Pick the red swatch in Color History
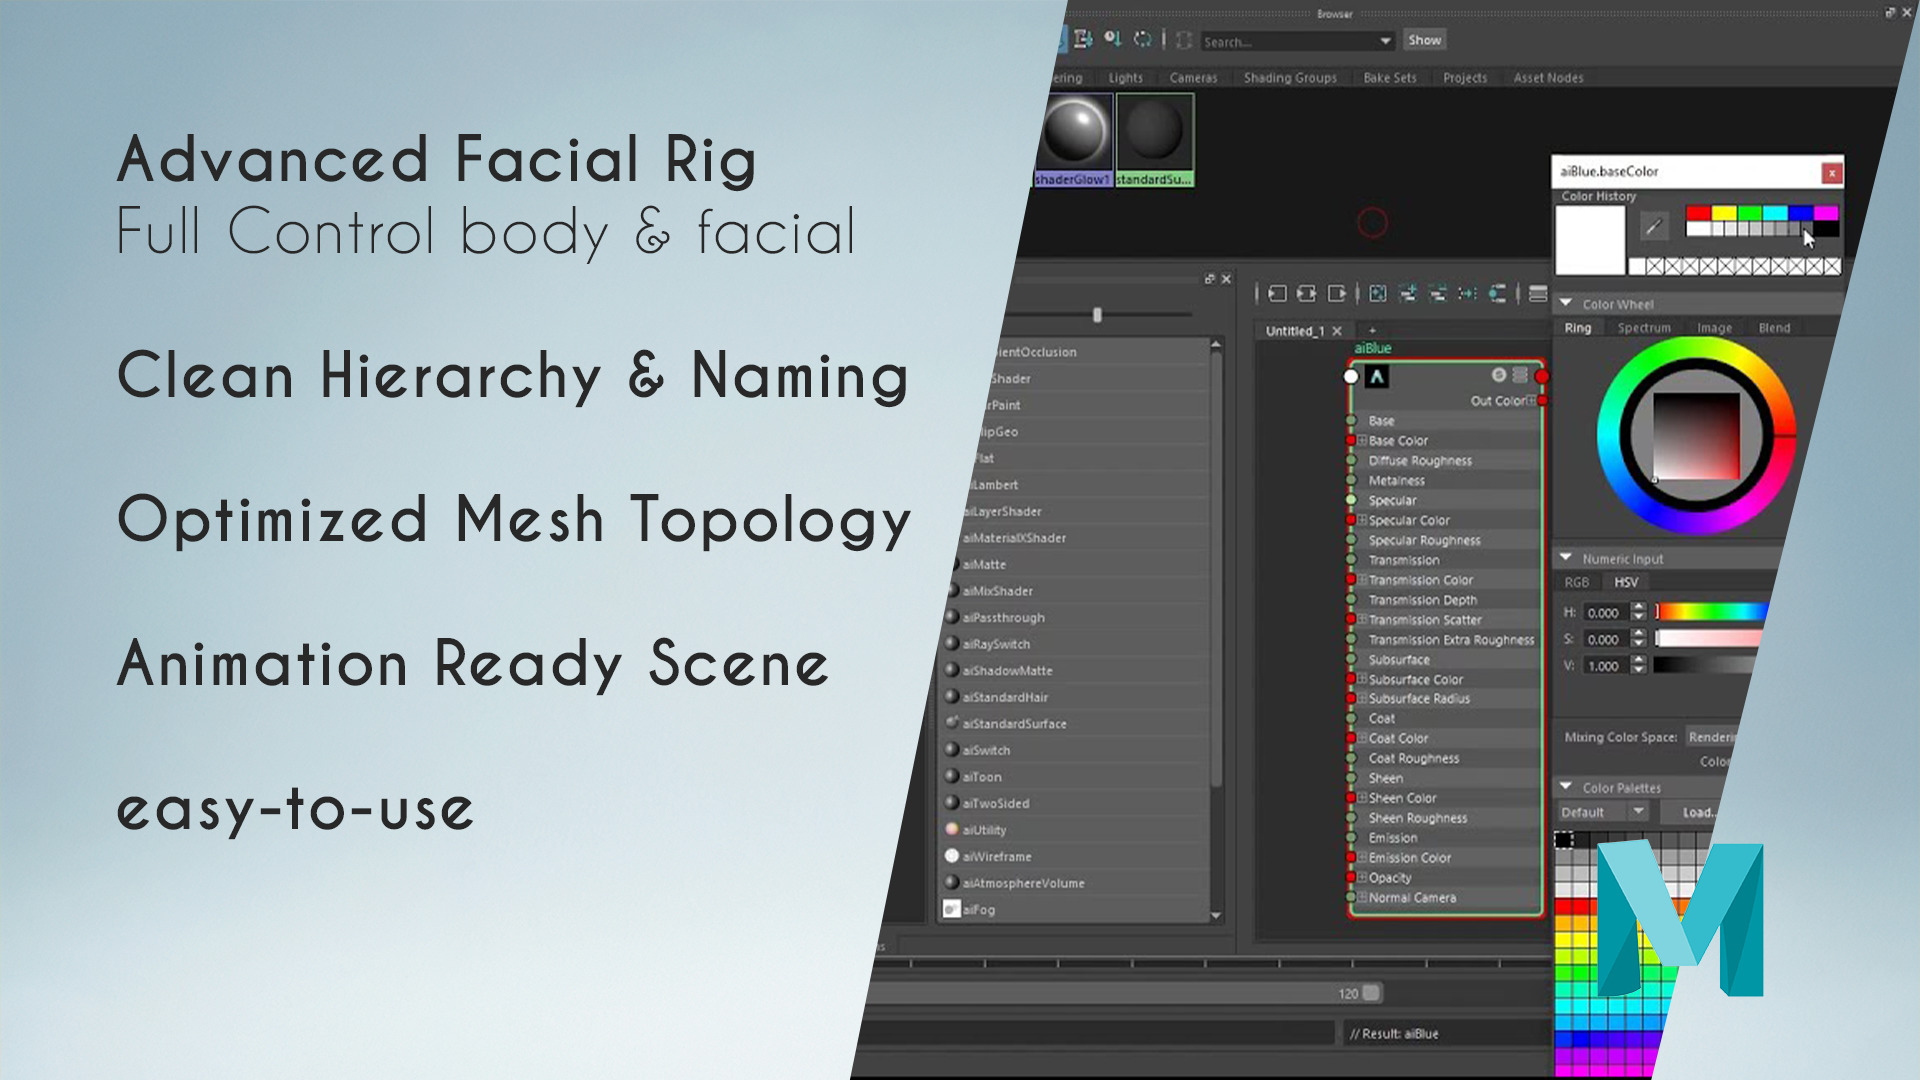The image size is (1920, 1080). (1697, 213)
